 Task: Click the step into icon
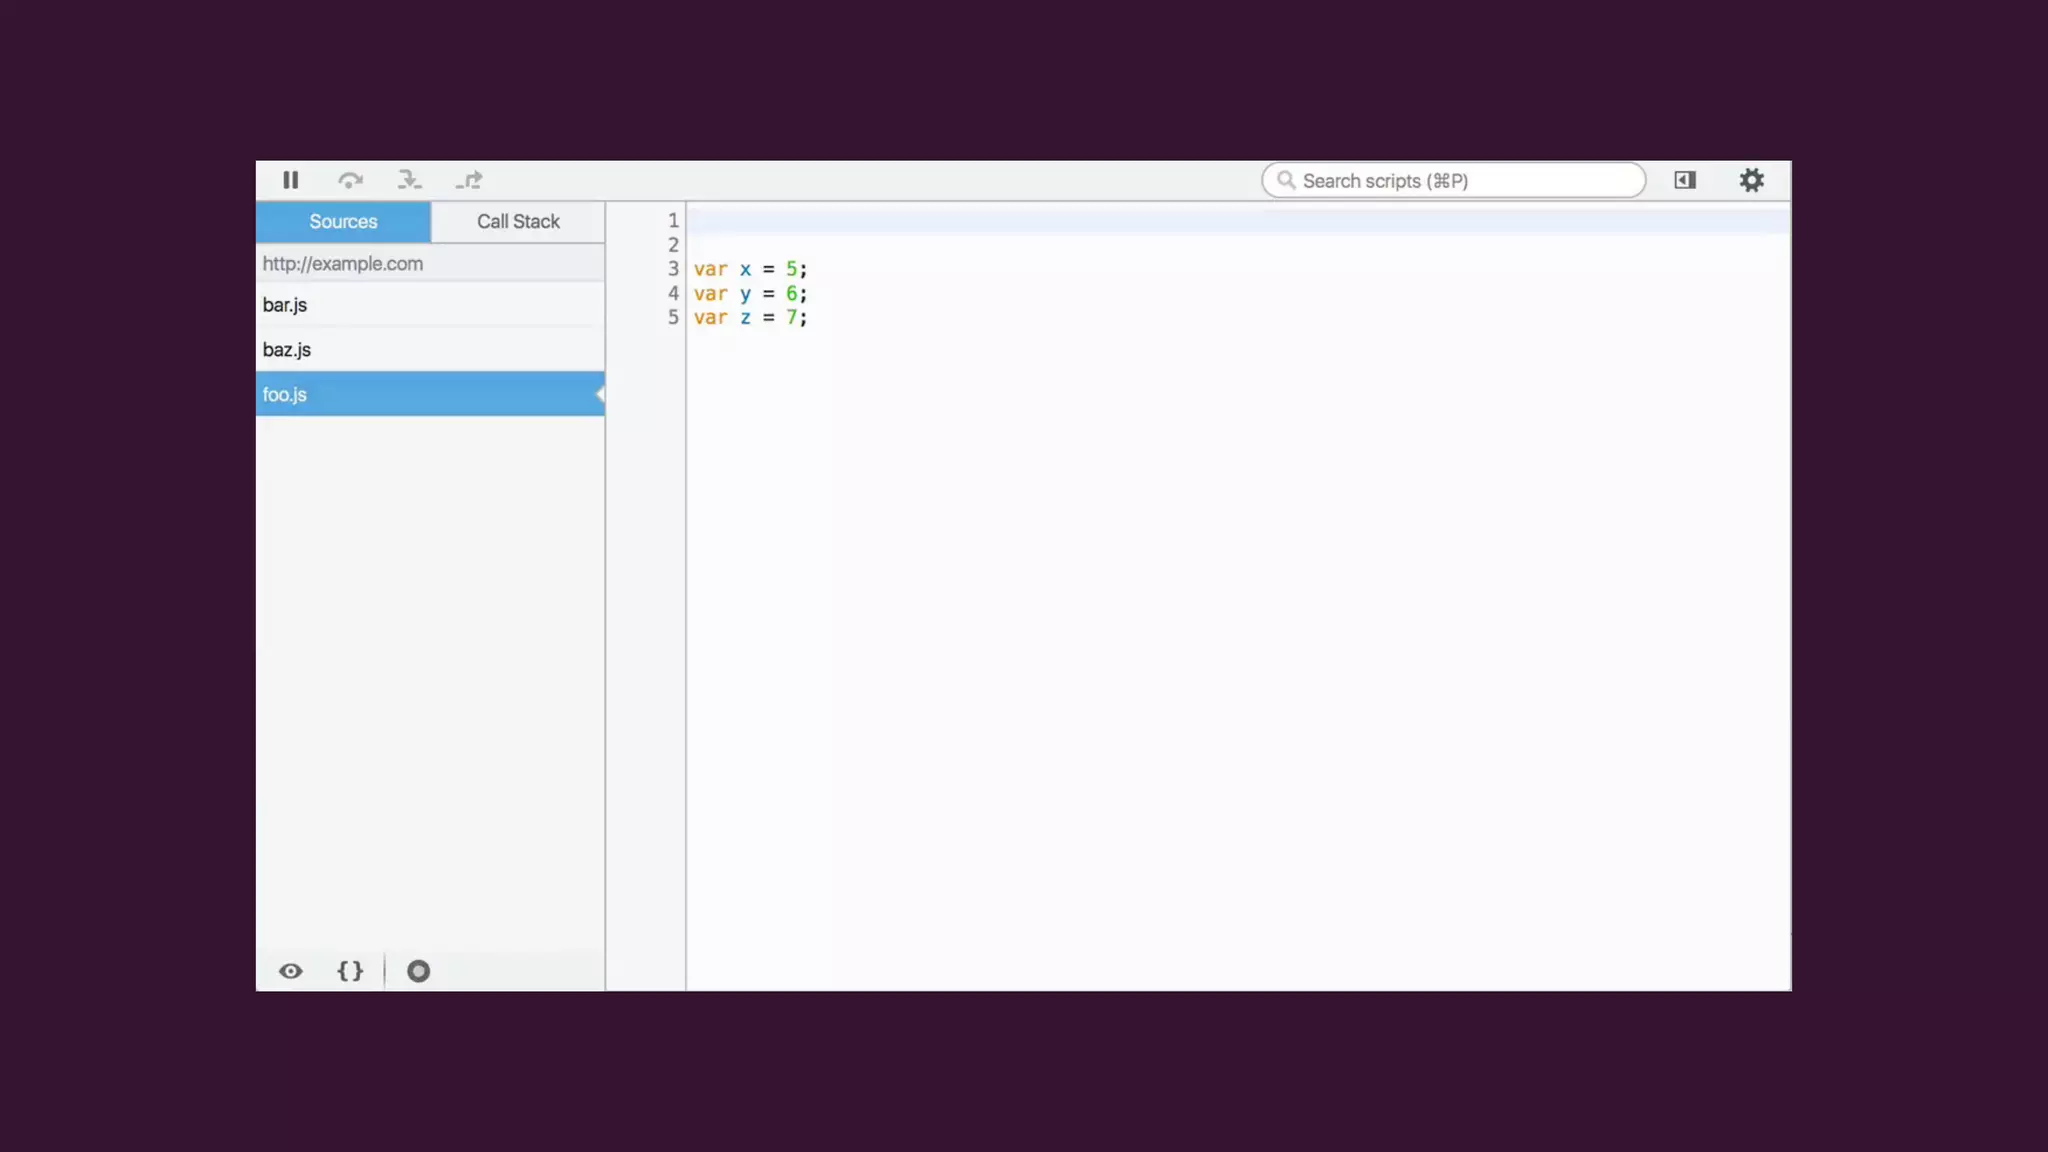pyautogui.click(x=409, y=180)
